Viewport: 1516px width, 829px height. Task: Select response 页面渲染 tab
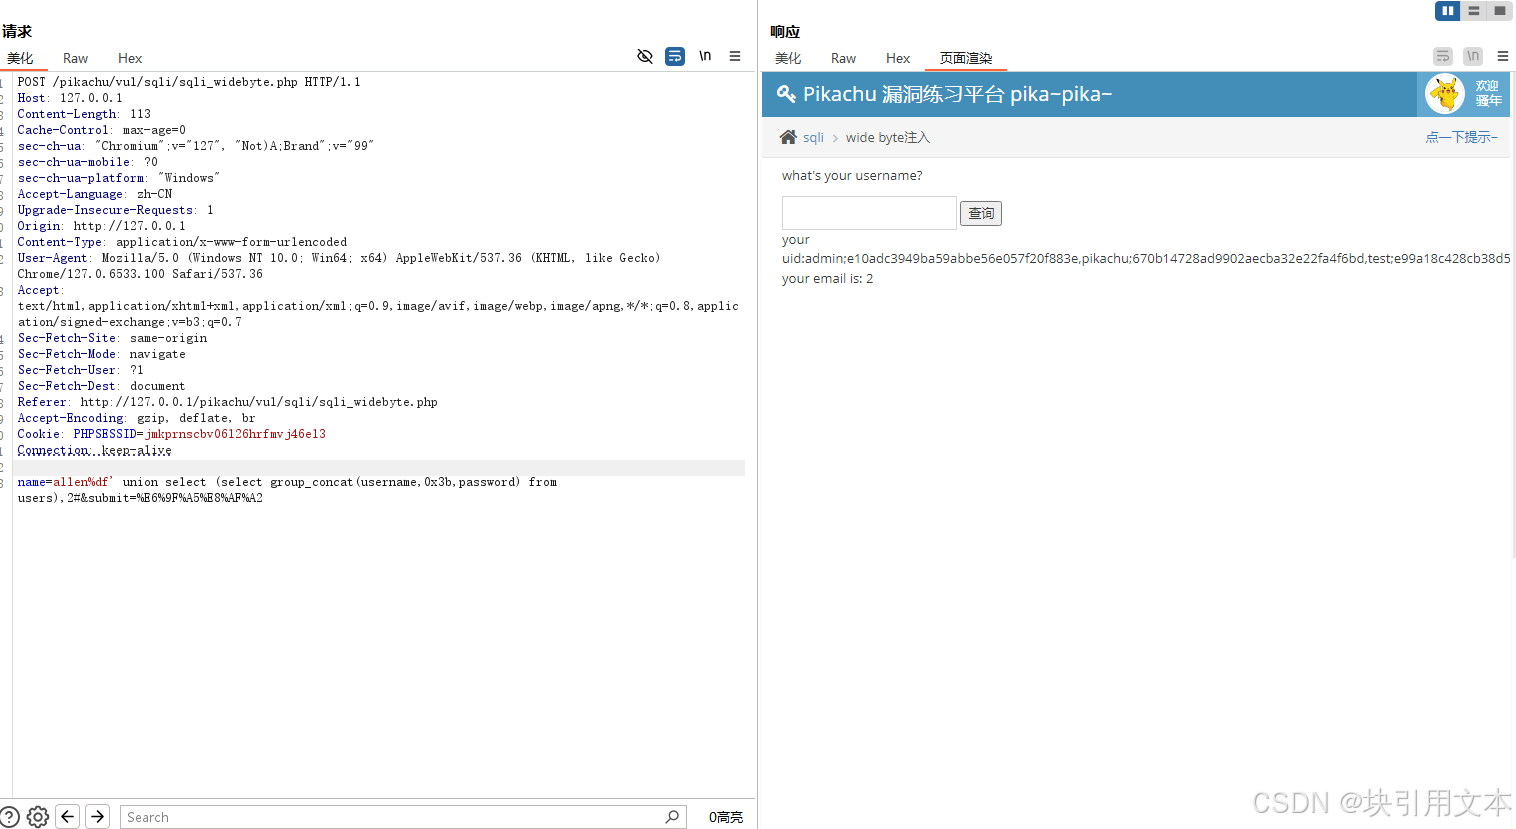pos(966,58)
